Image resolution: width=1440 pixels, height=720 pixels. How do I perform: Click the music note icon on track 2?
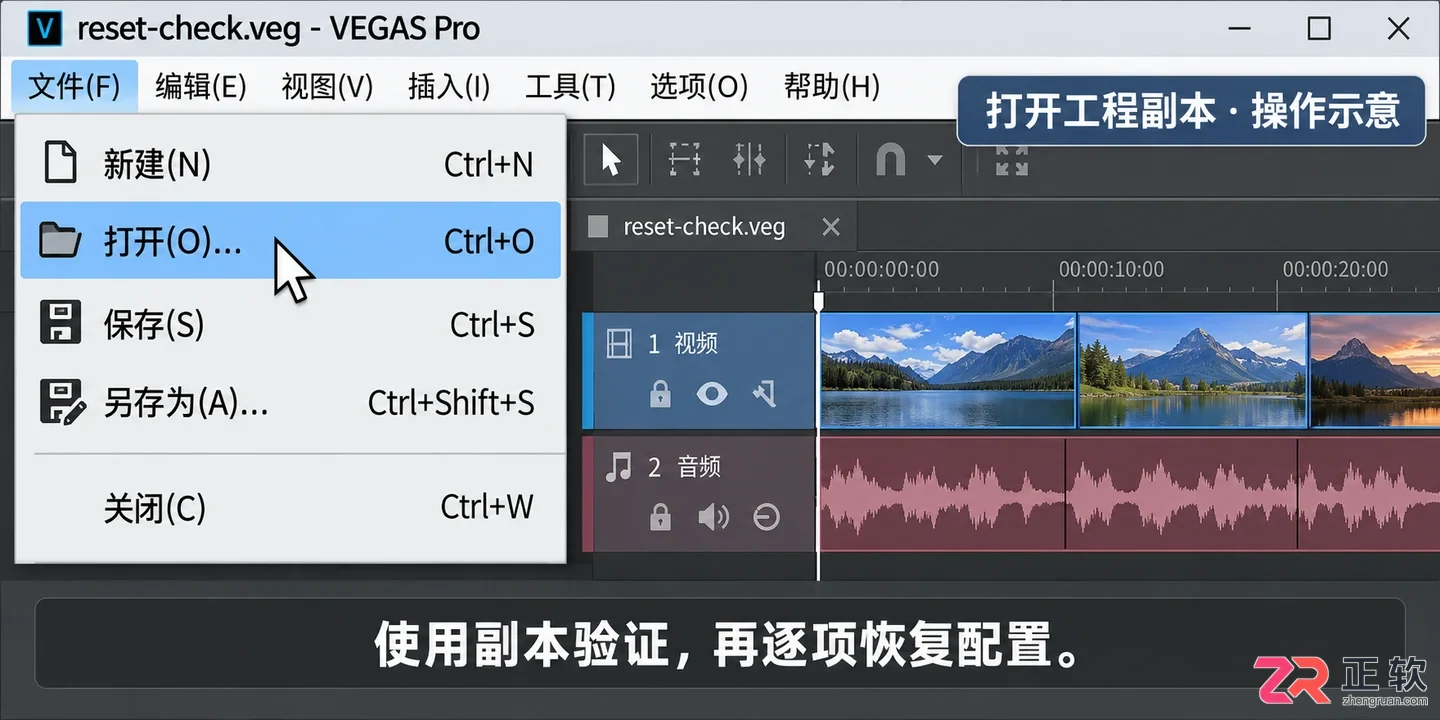(620, 467)
